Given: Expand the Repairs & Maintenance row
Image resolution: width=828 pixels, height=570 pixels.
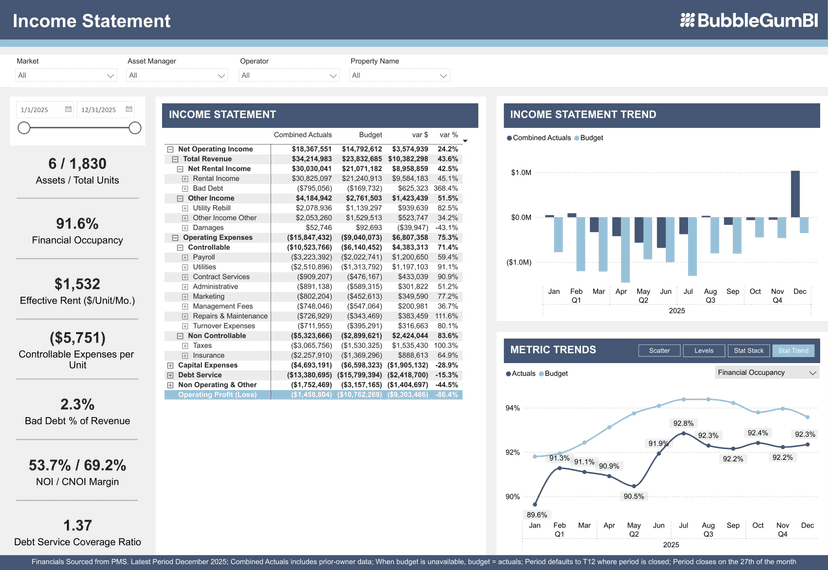Looking at the screenshot, I should (x=185, y=316).
